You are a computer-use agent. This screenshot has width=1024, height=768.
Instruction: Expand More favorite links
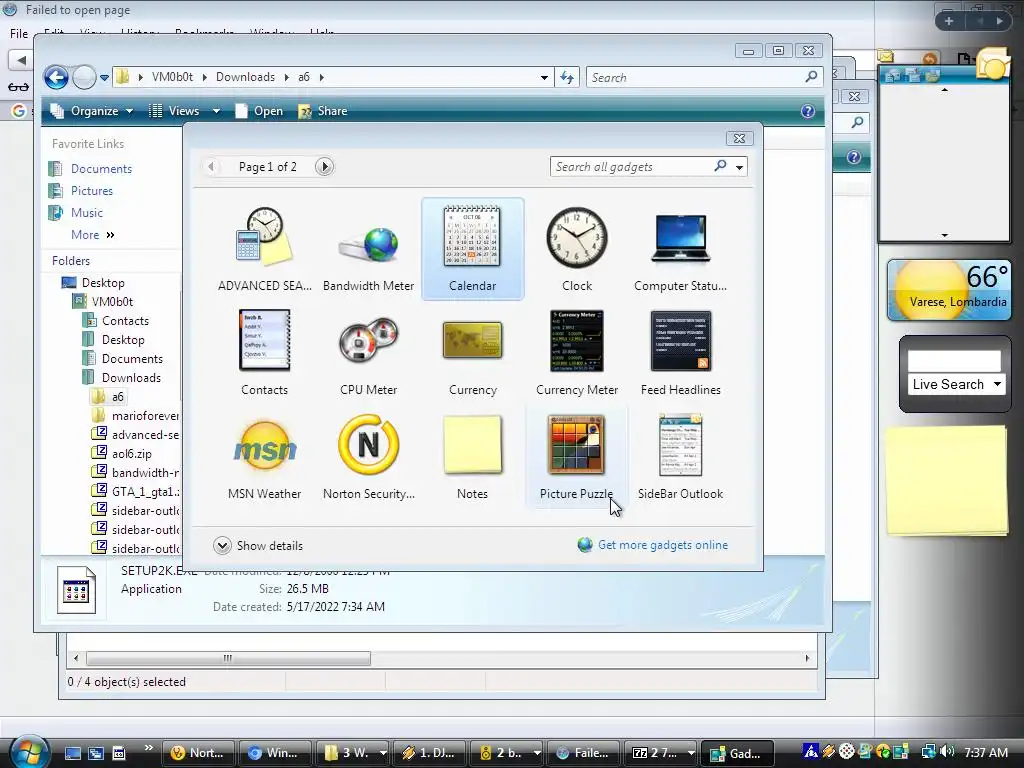(x=93, y=234)
